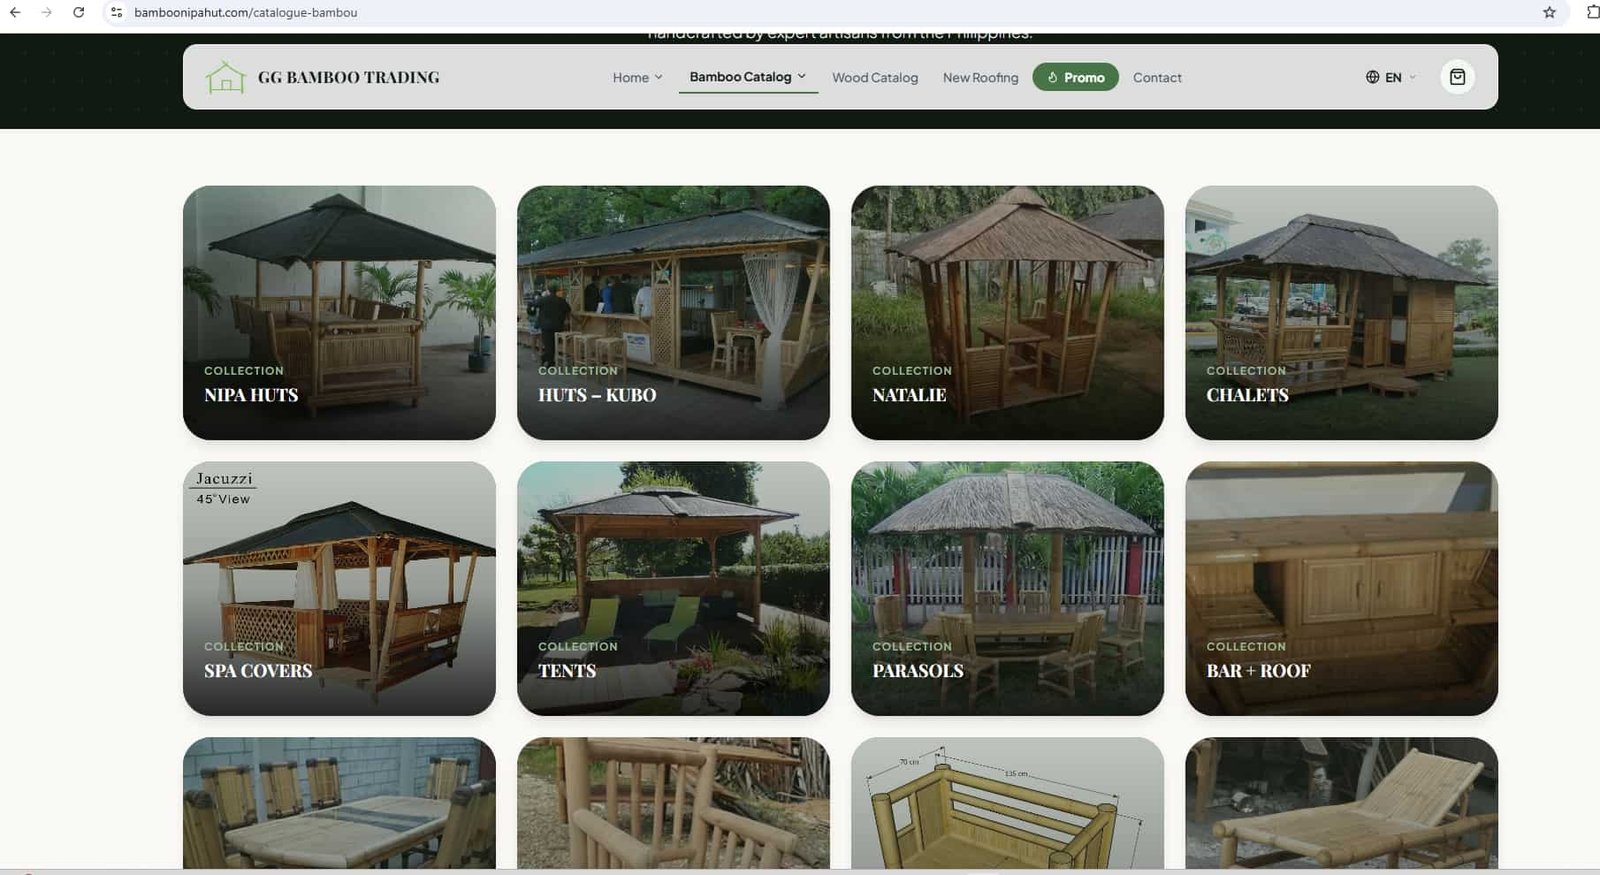Open the shopping cart icon
Screen dimensions: 1600x875
tap(1457, 77)
